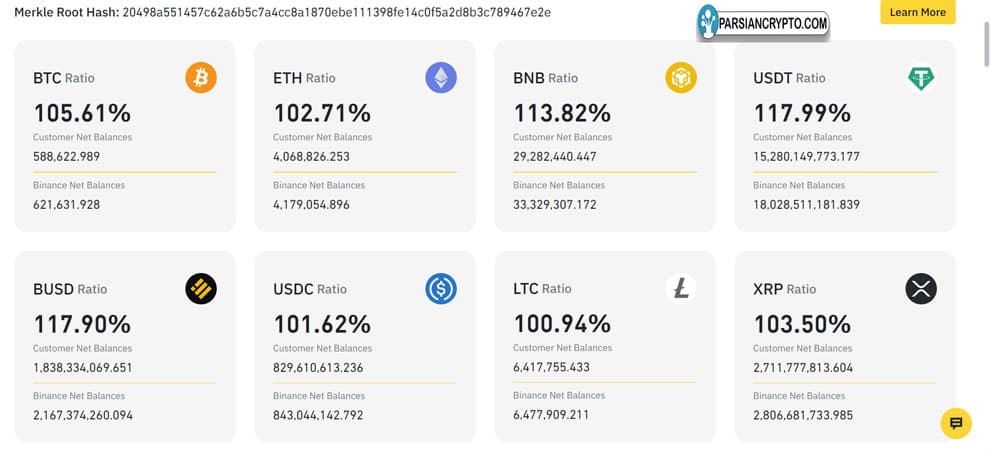Image resolution: width=990 pixels, height=451 pixels.
Task: Select the ETH 102.71% ratio value
Action: tap(322, 113)
